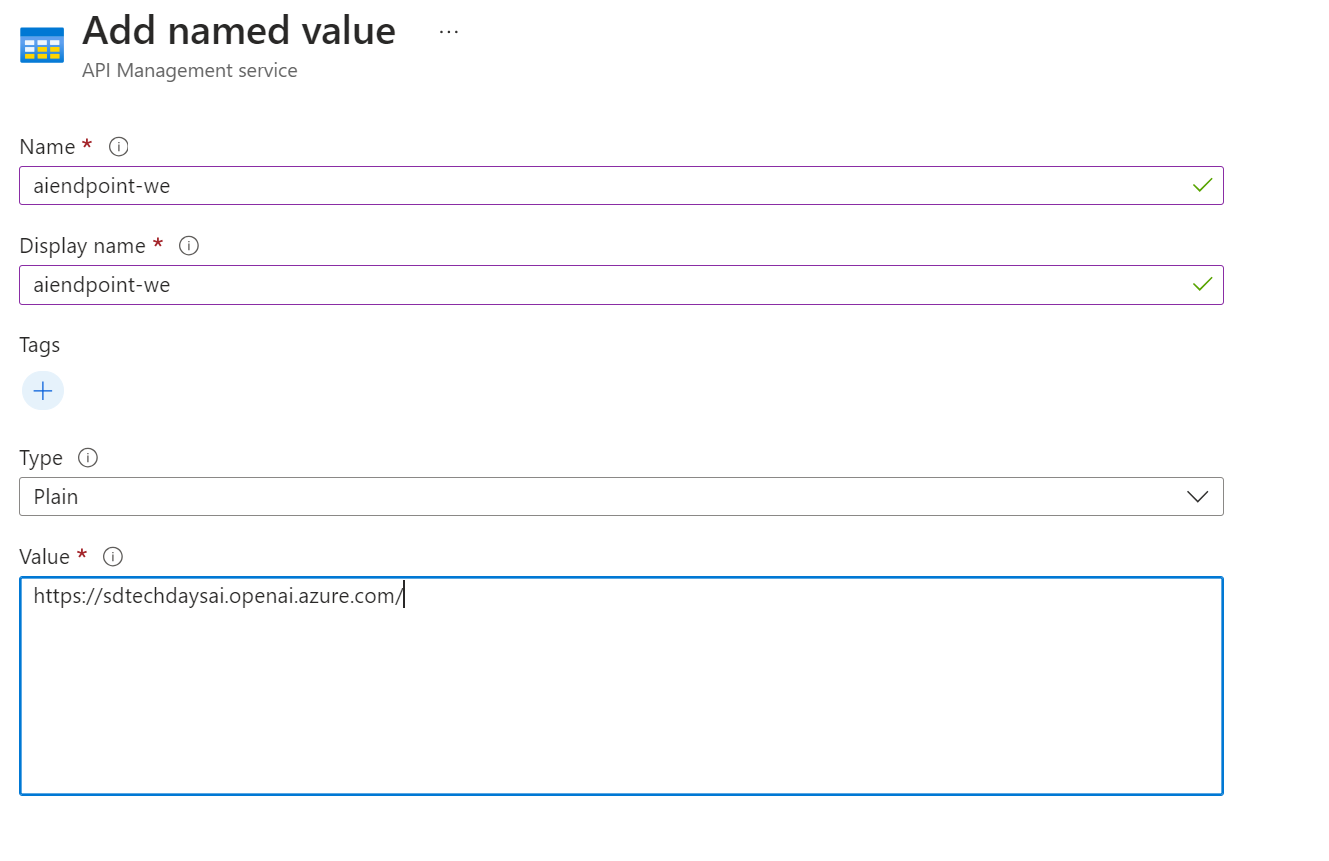The image size is (1329, 861).
Task: Focus the Name field containing aiendpoint-we
Action: [600, 186]
